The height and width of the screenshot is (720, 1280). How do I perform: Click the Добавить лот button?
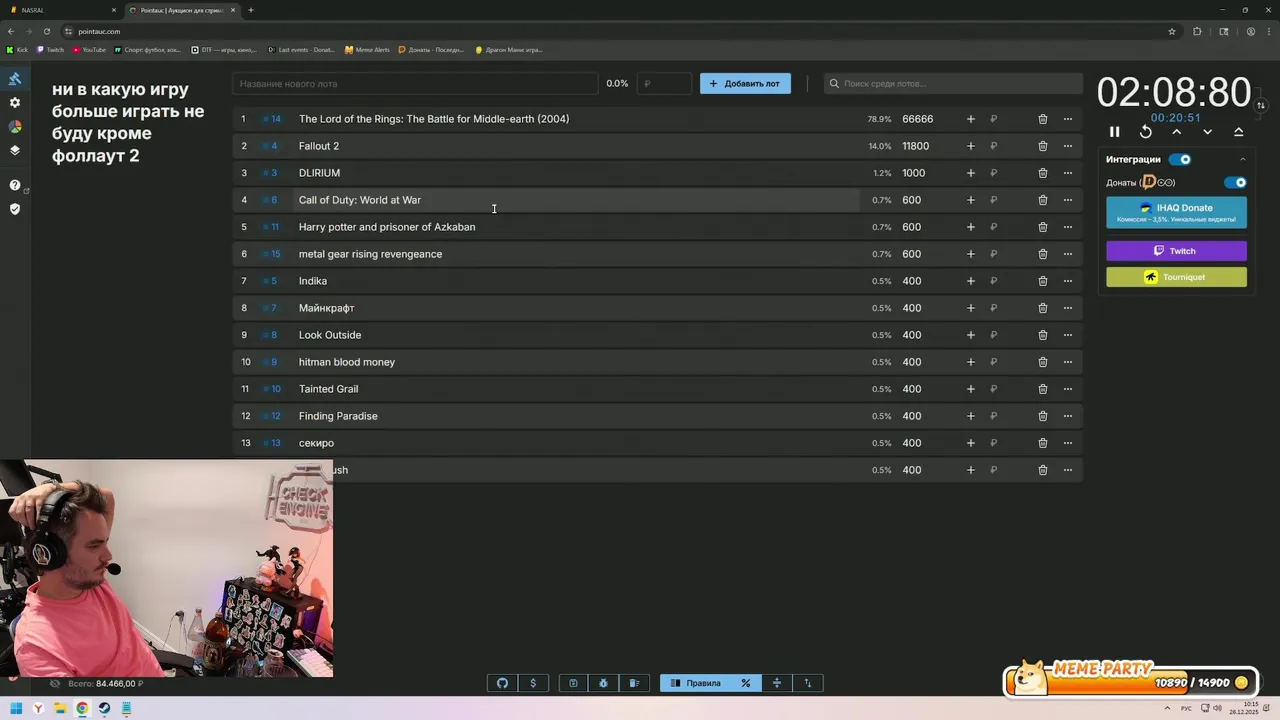pyautogui.click(x=745, y=84)
